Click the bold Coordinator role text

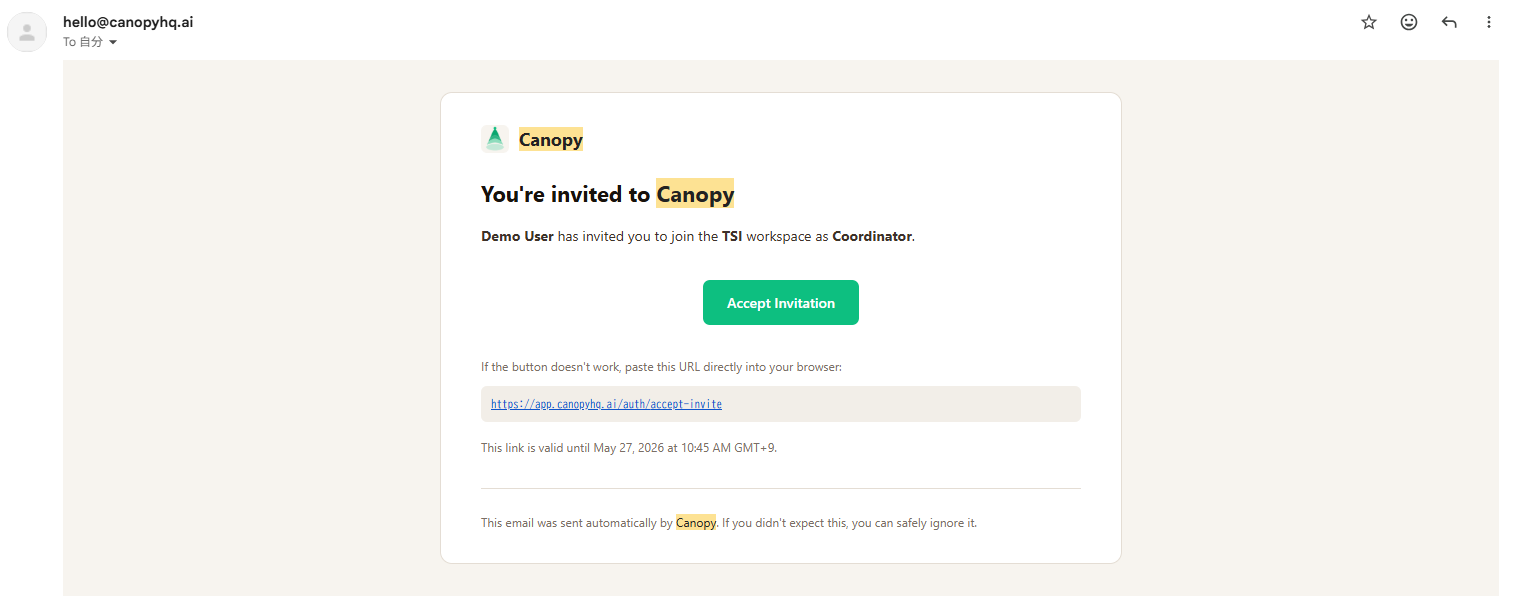pos(872,237)
